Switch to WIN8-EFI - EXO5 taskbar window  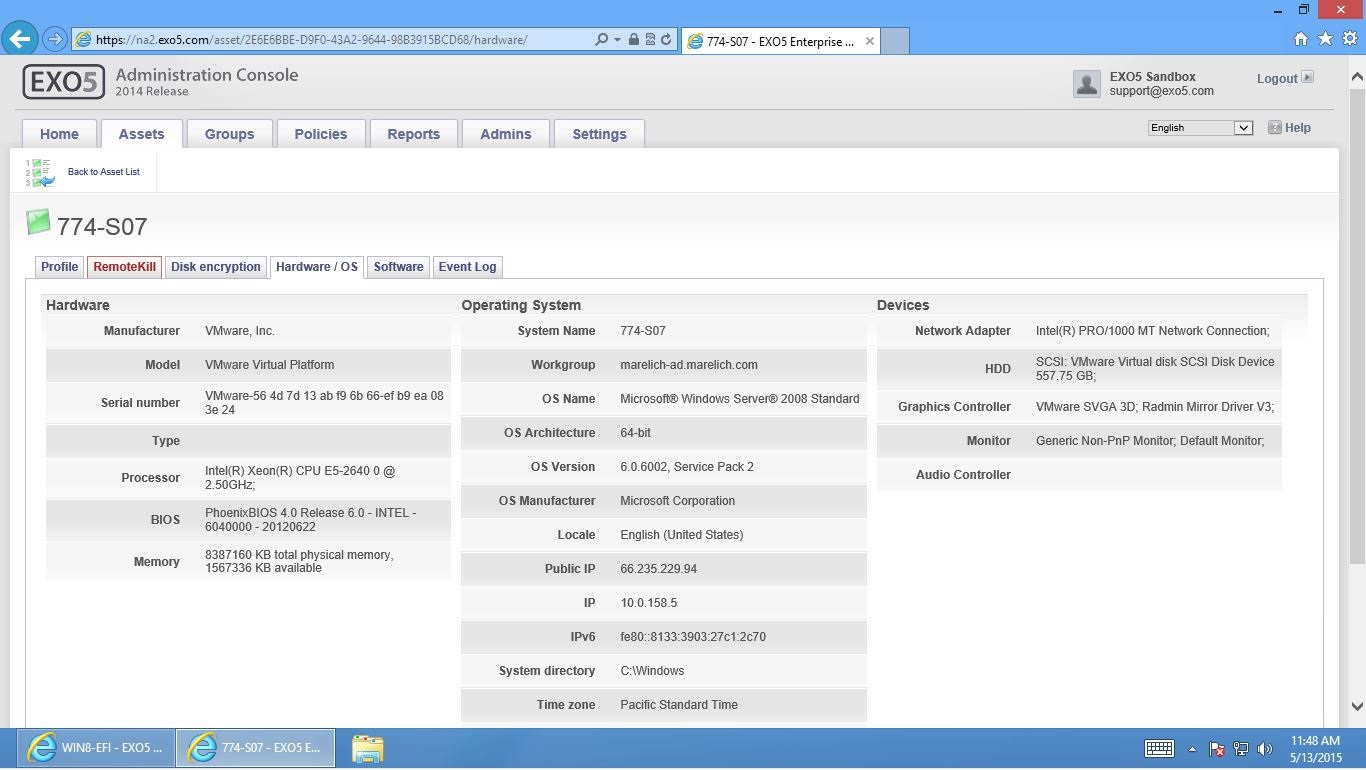click(94, 748)
